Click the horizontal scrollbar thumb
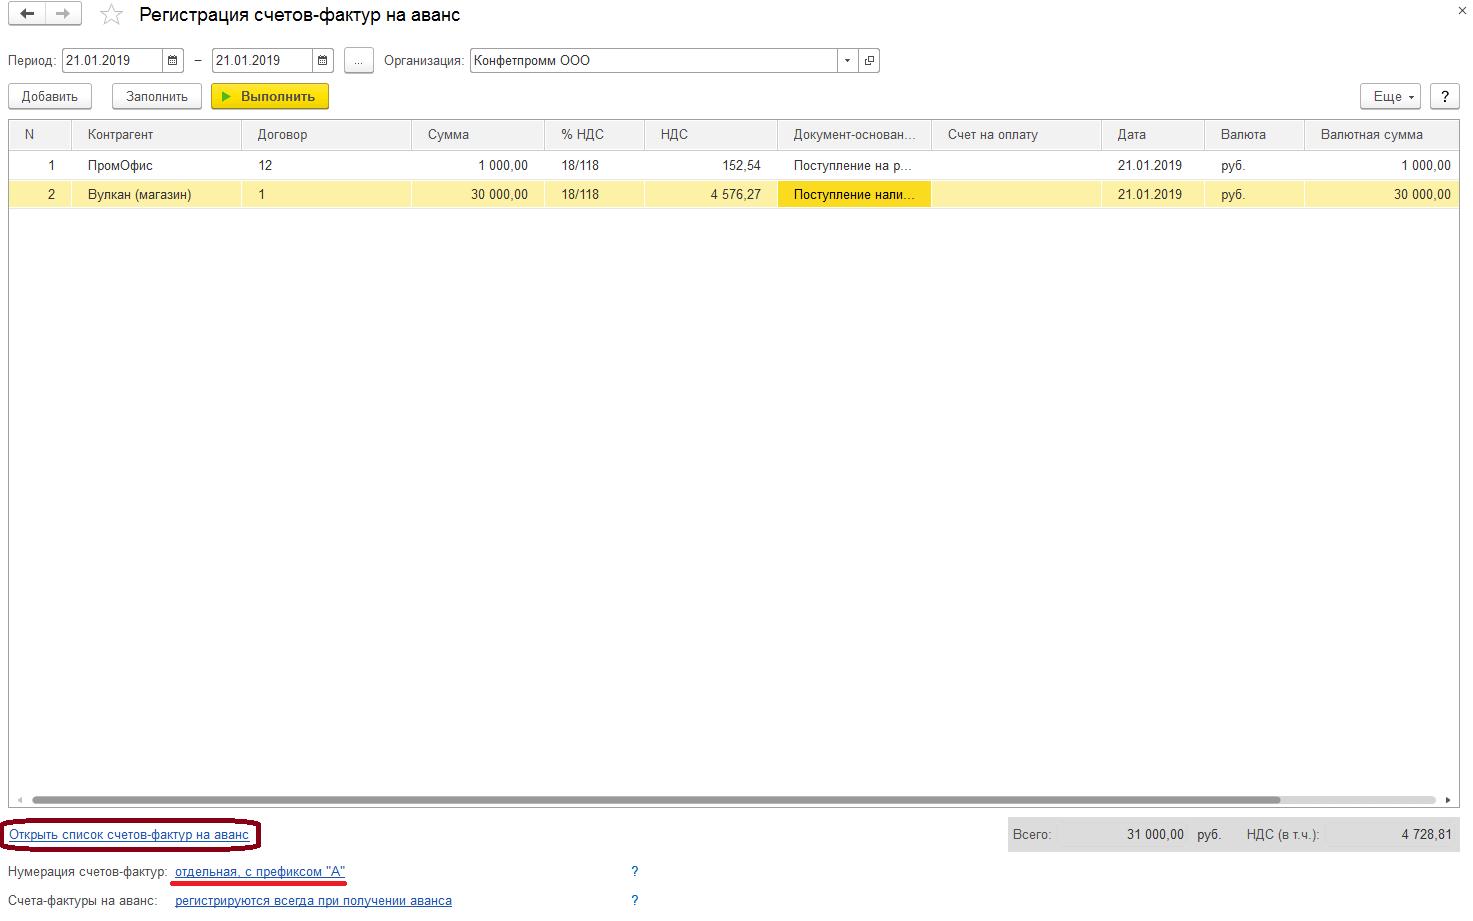The width and height of the screenshot is (1473, 921). (x=655, y=800)
